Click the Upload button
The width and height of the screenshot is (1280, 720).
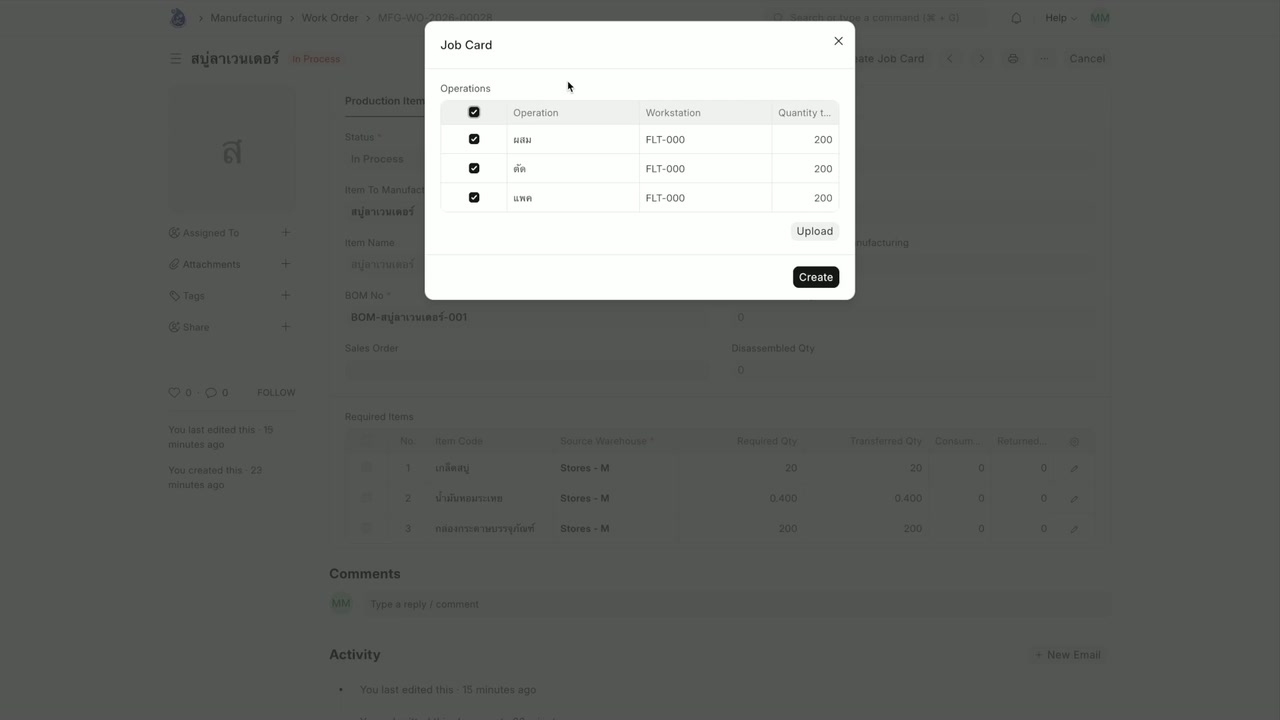coord(814,231)
